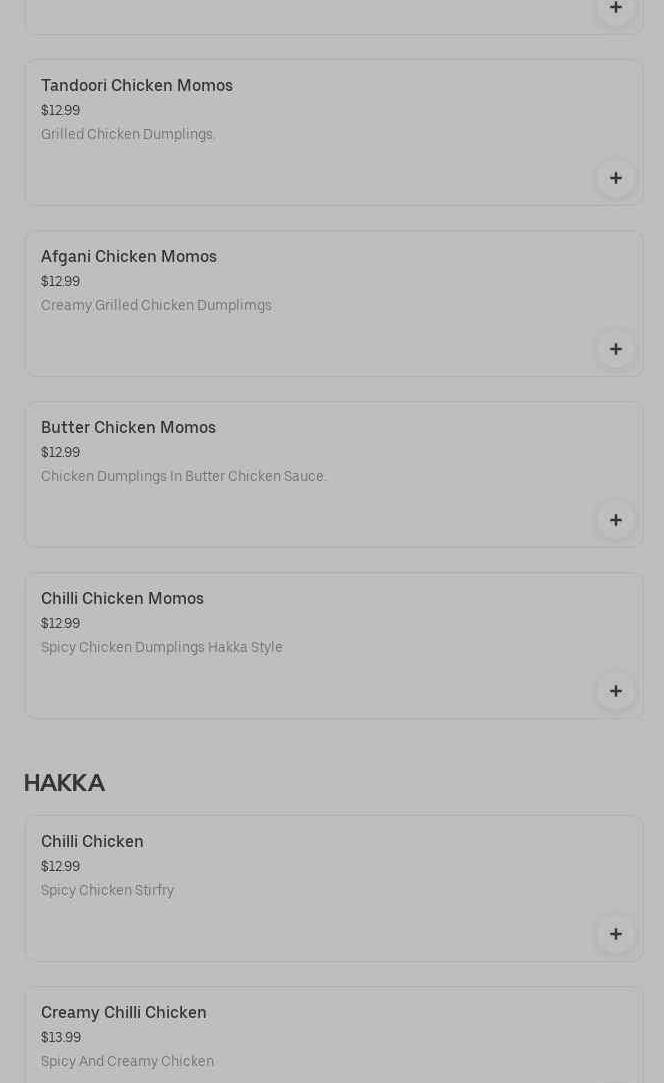Add Chilli Chicken Momos with plus icon
Viewport: 664px width, 1083px height.
coord(616,691)
